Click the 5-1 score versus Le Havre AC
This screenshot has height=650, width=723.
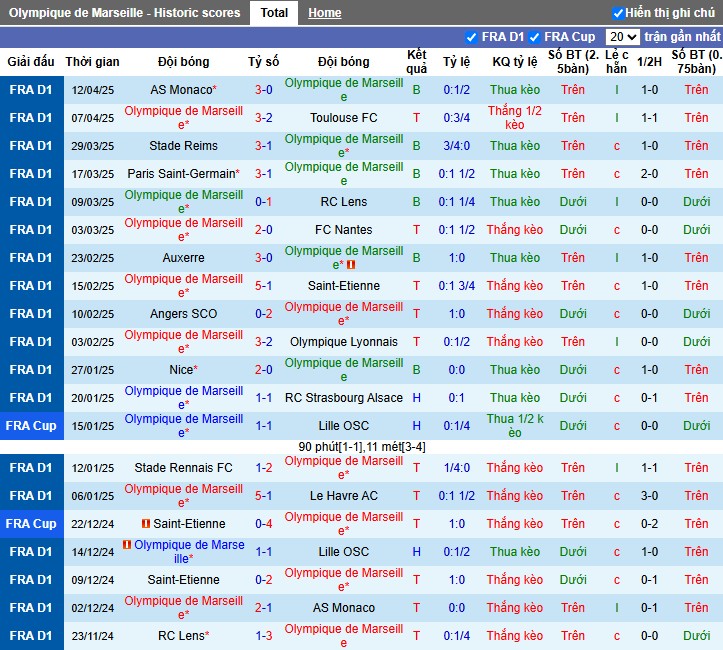[x=264, y=496]
